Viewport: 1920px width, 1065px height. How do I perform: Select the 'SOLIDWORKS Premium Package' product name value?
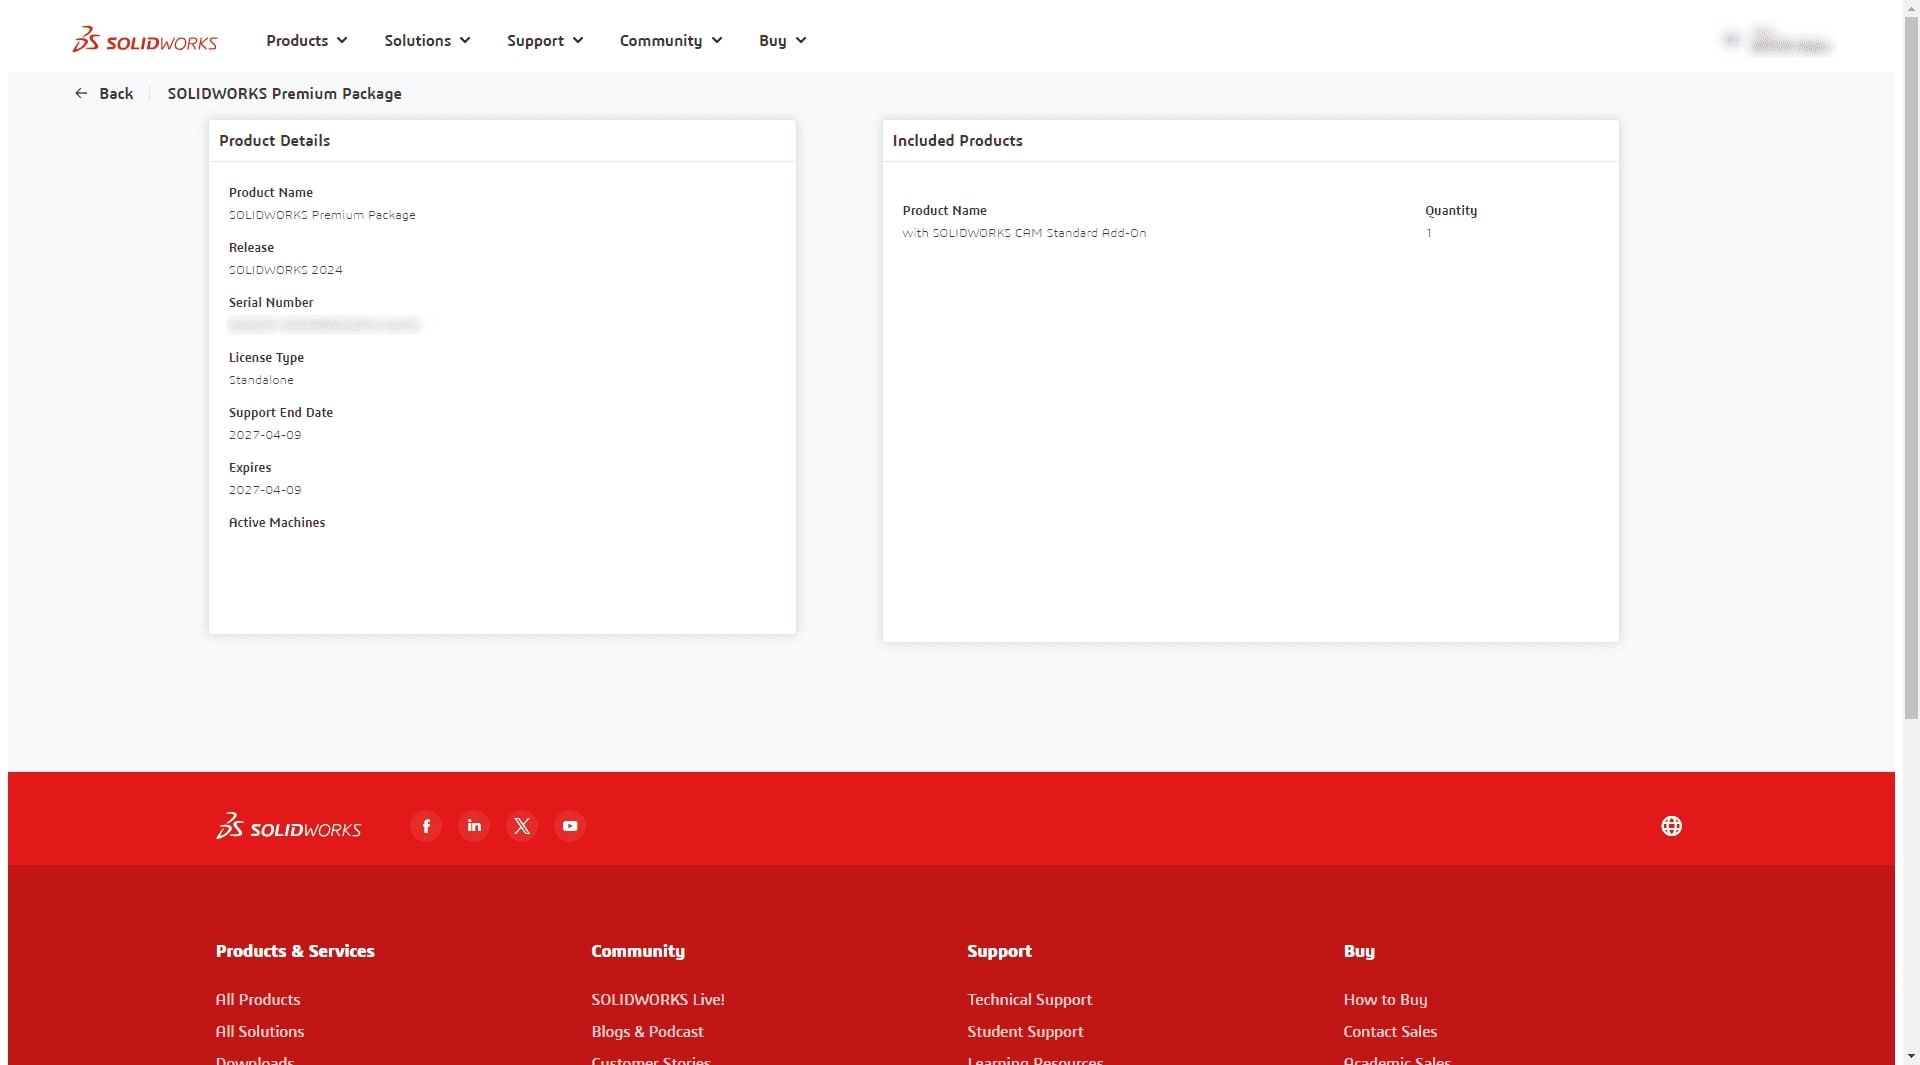point(322,215)
